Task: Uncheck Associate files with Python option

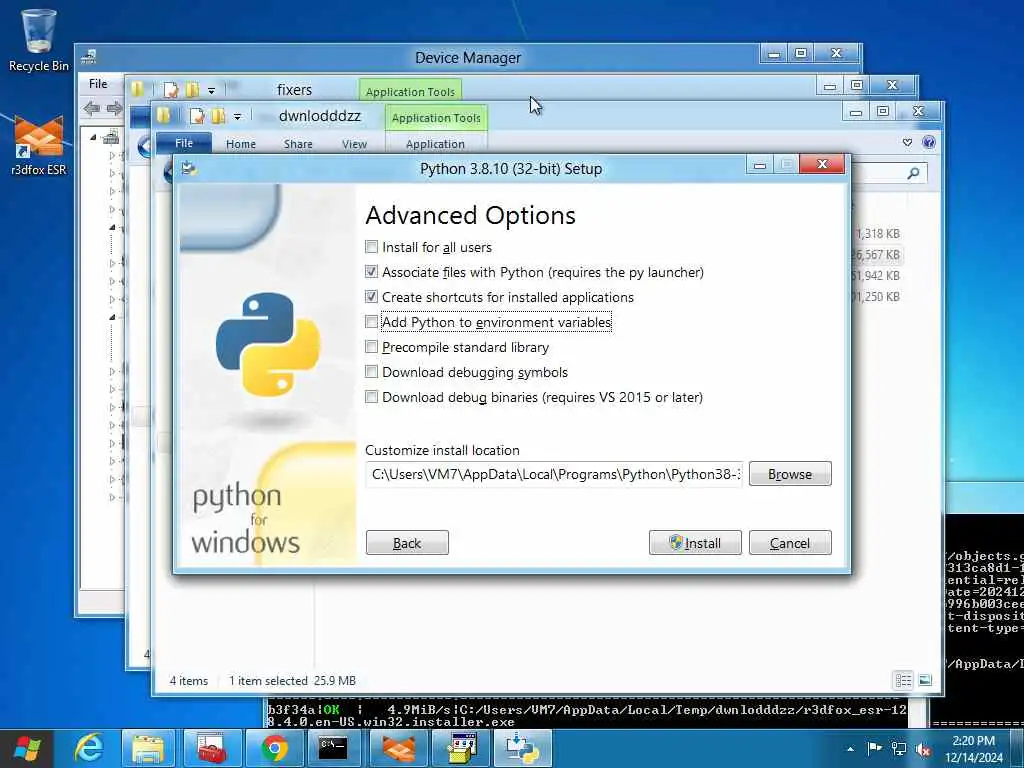Action: point(372,272)
